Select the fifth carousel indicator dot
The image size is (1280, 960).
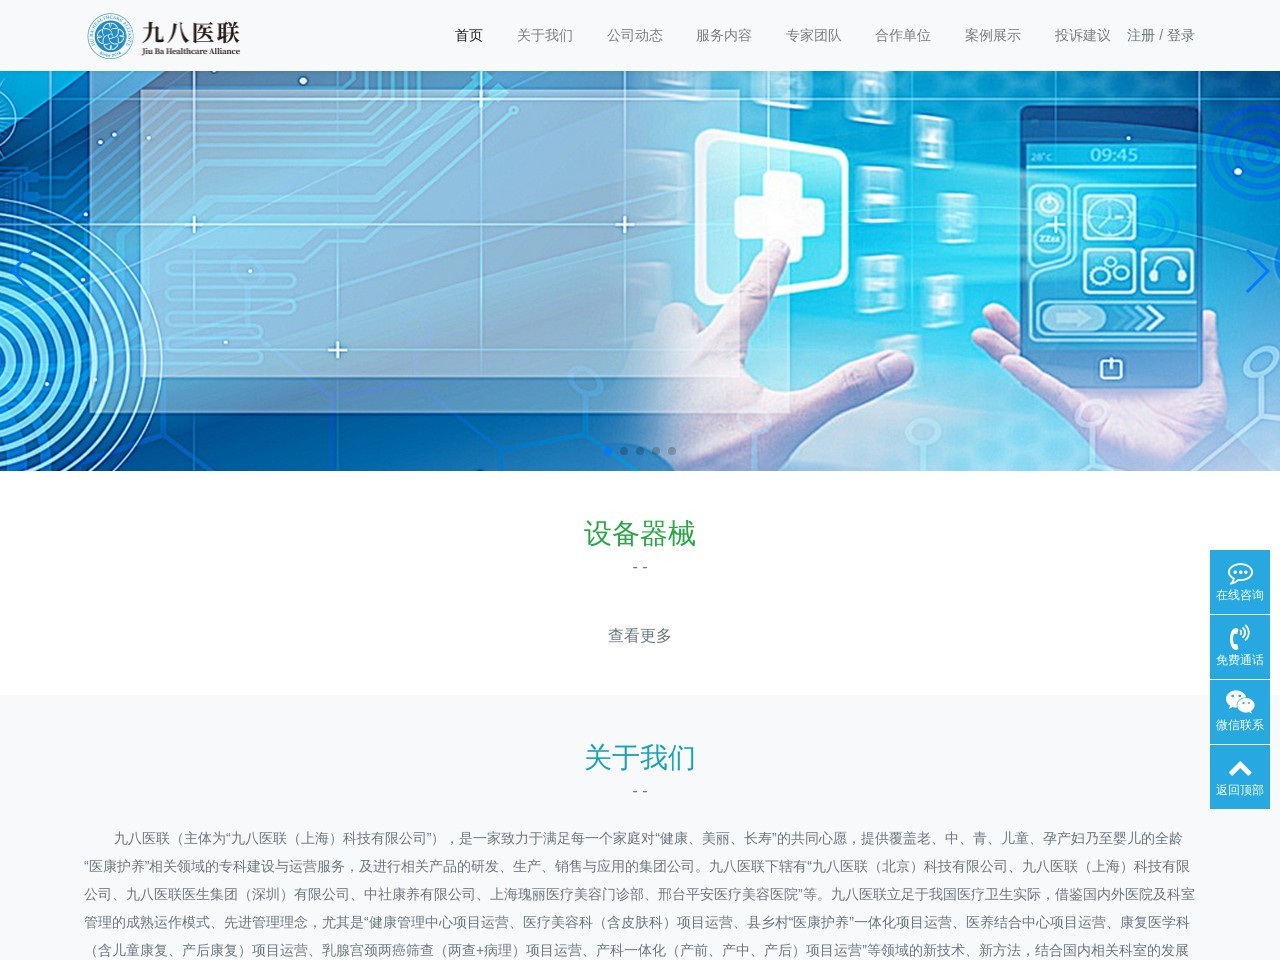coord(672,451)
